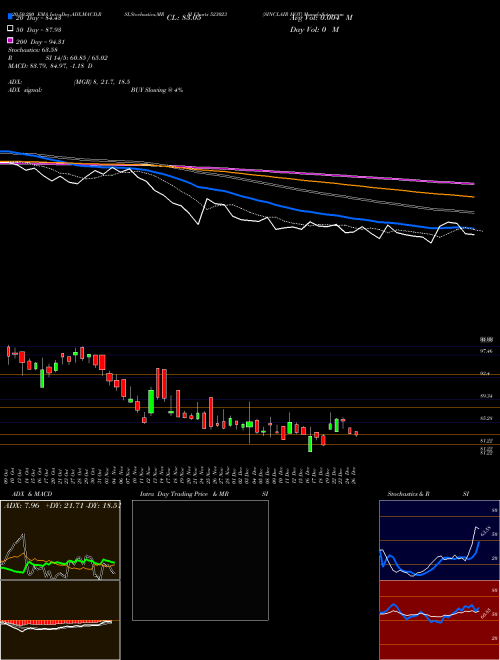Click the 89.34 price axis label
This screenshot has width=500, height=660.
(x=487, y=396)
